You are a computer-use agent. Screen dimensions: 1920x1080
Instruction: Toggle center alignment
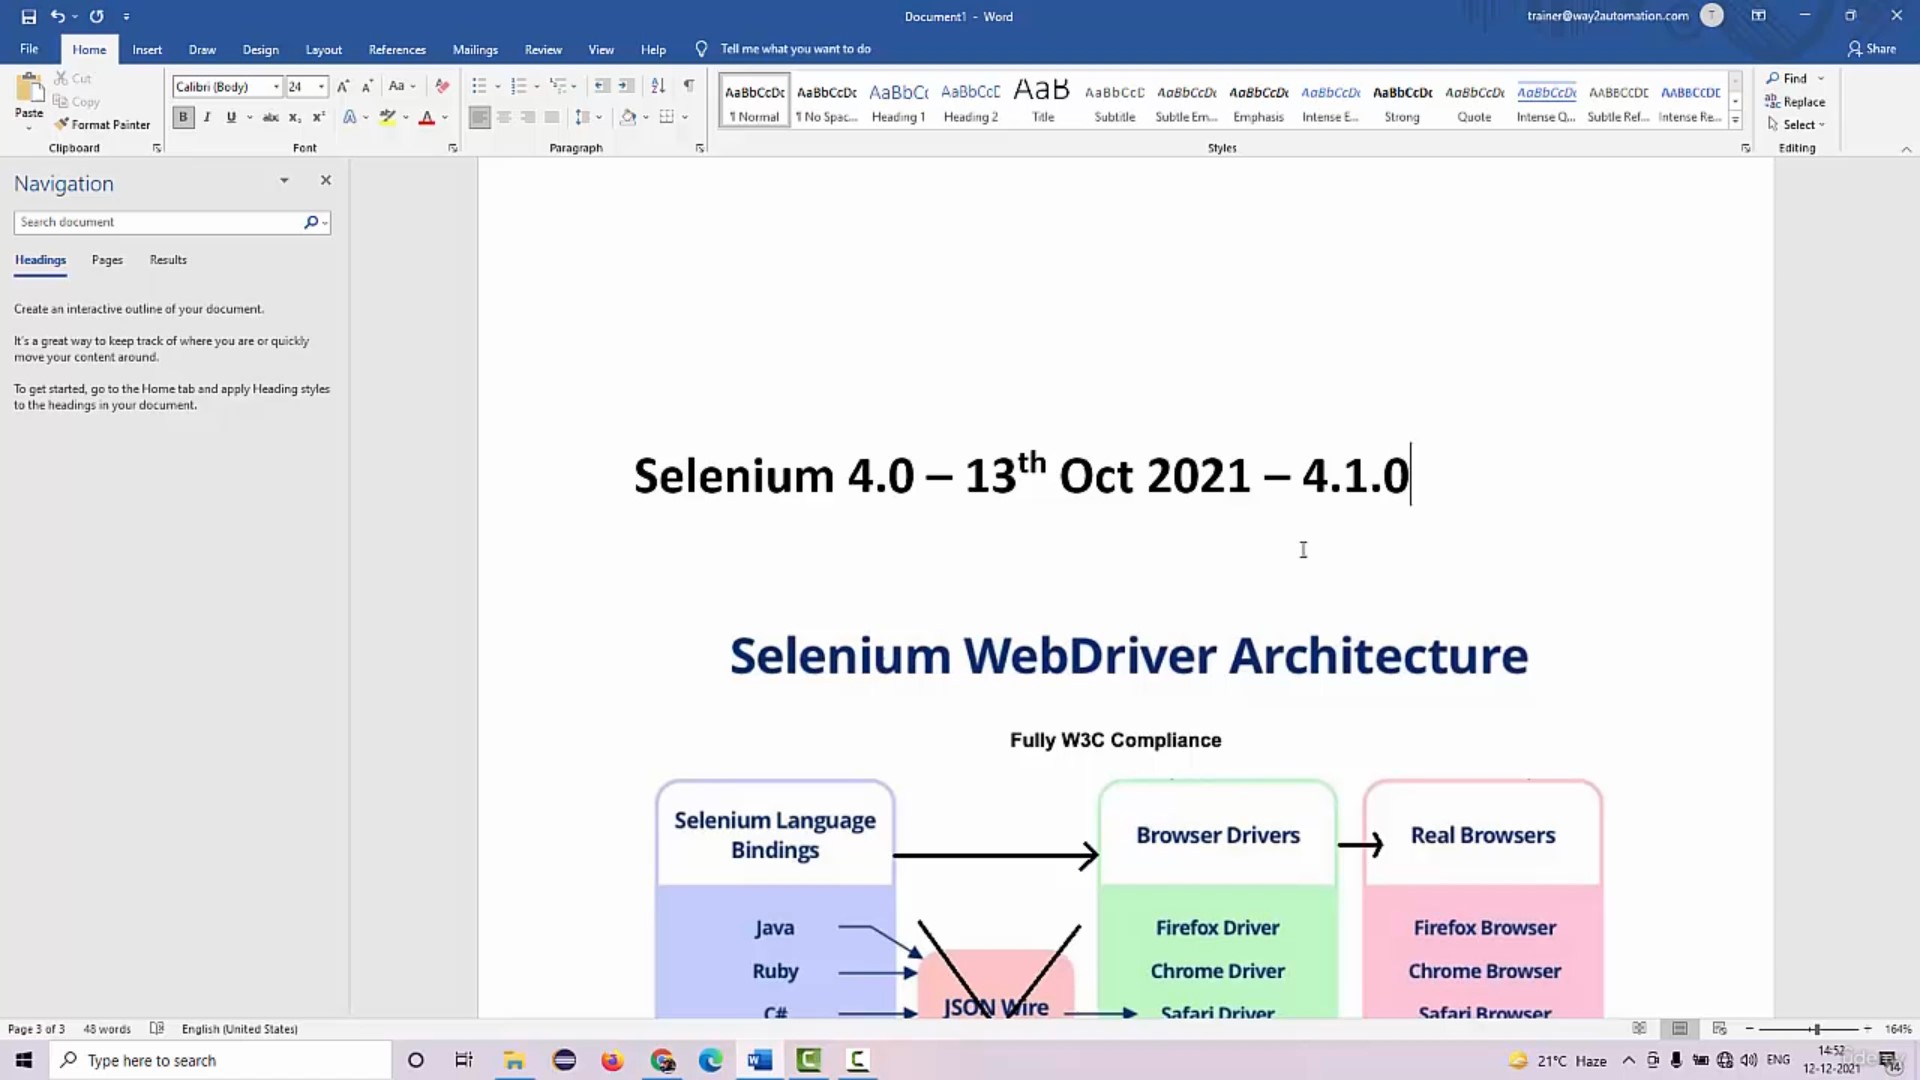click(504, 117)
